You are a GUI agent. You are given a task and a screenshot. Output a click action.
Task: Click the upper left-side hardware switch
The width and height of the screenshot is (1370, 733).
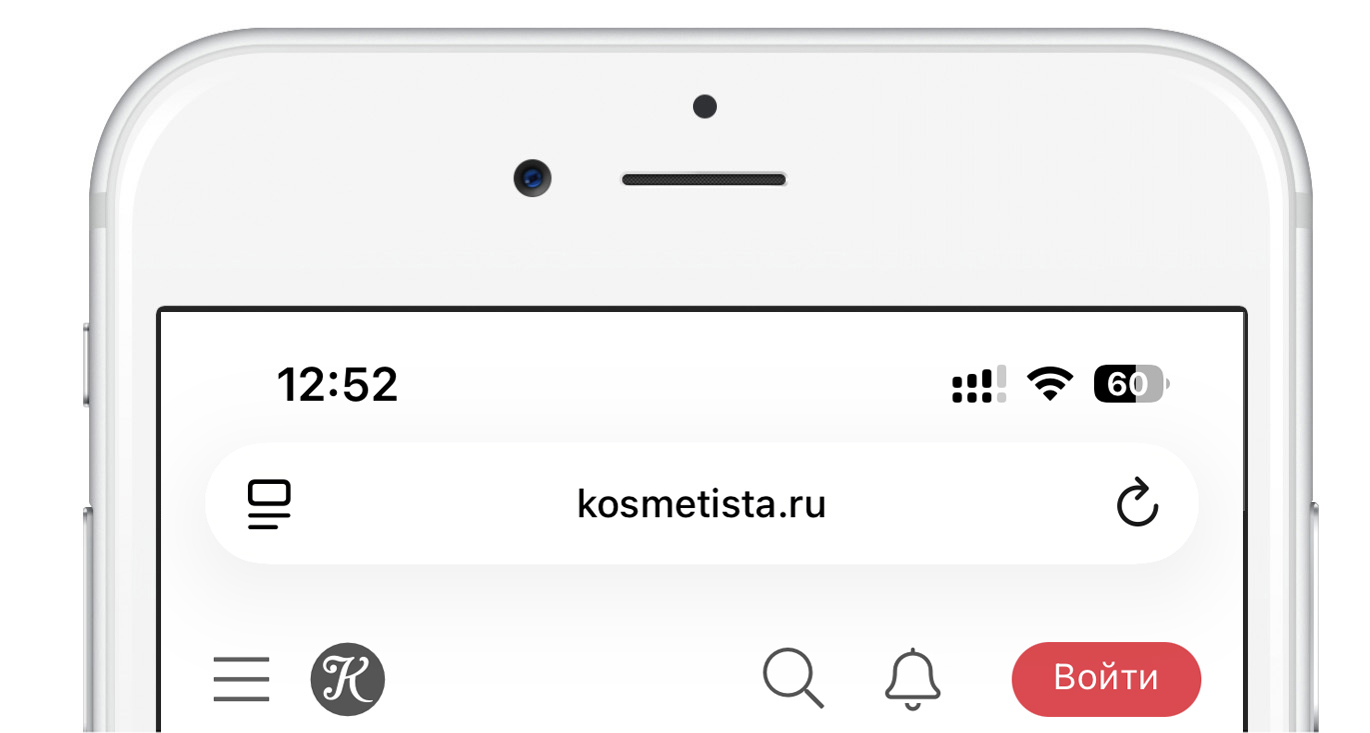87,364
